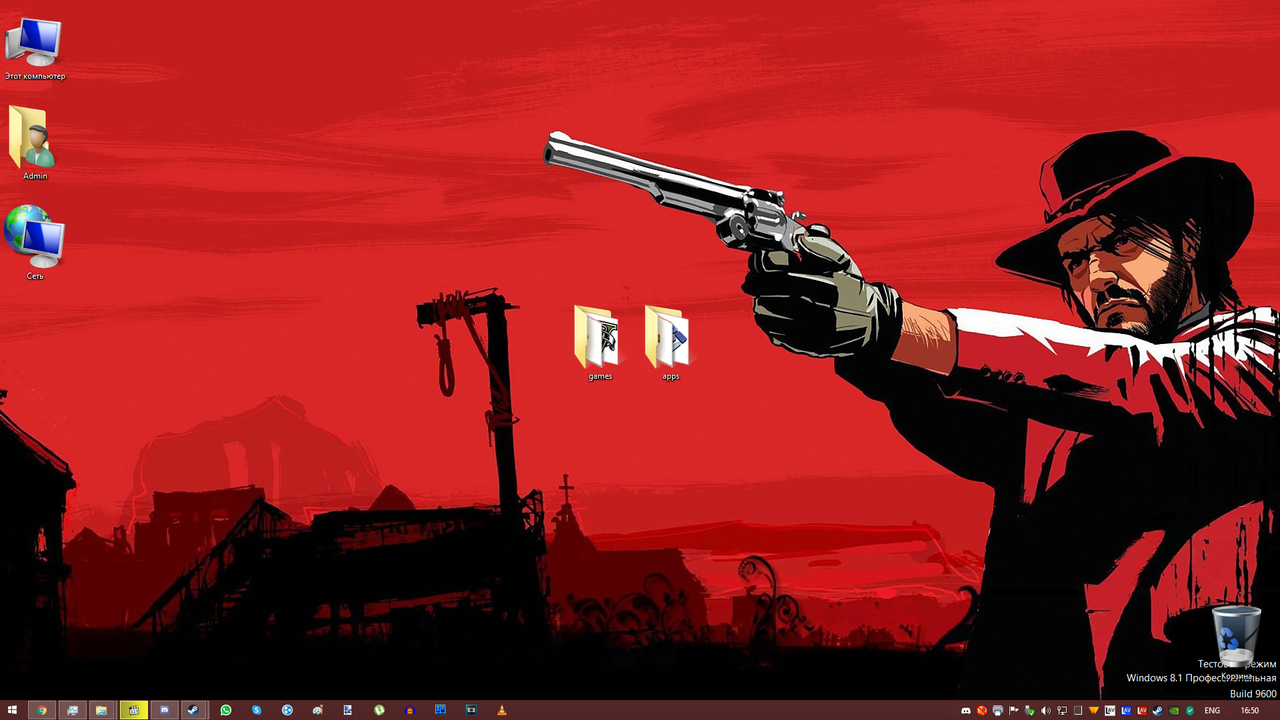Screen dimensions: 1280x720
Task: Switch to the yellow highlighted taskbar app
Action: pos(133,710)
